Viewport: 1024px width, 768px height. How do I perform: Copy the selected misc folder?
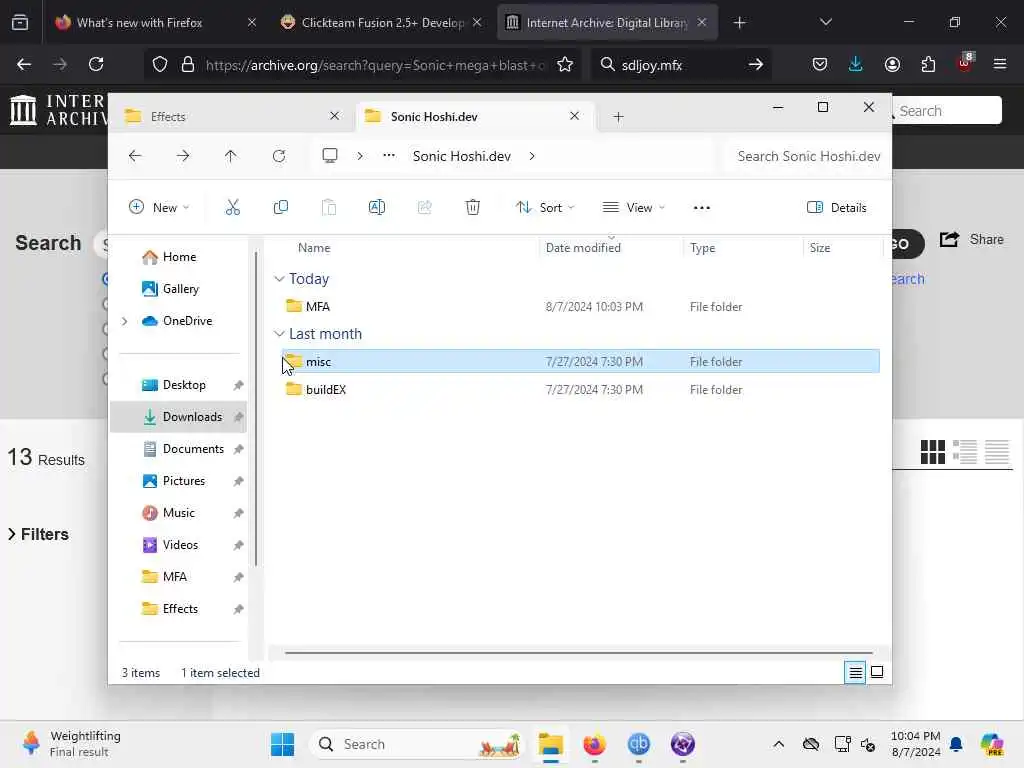pos(281,208)
